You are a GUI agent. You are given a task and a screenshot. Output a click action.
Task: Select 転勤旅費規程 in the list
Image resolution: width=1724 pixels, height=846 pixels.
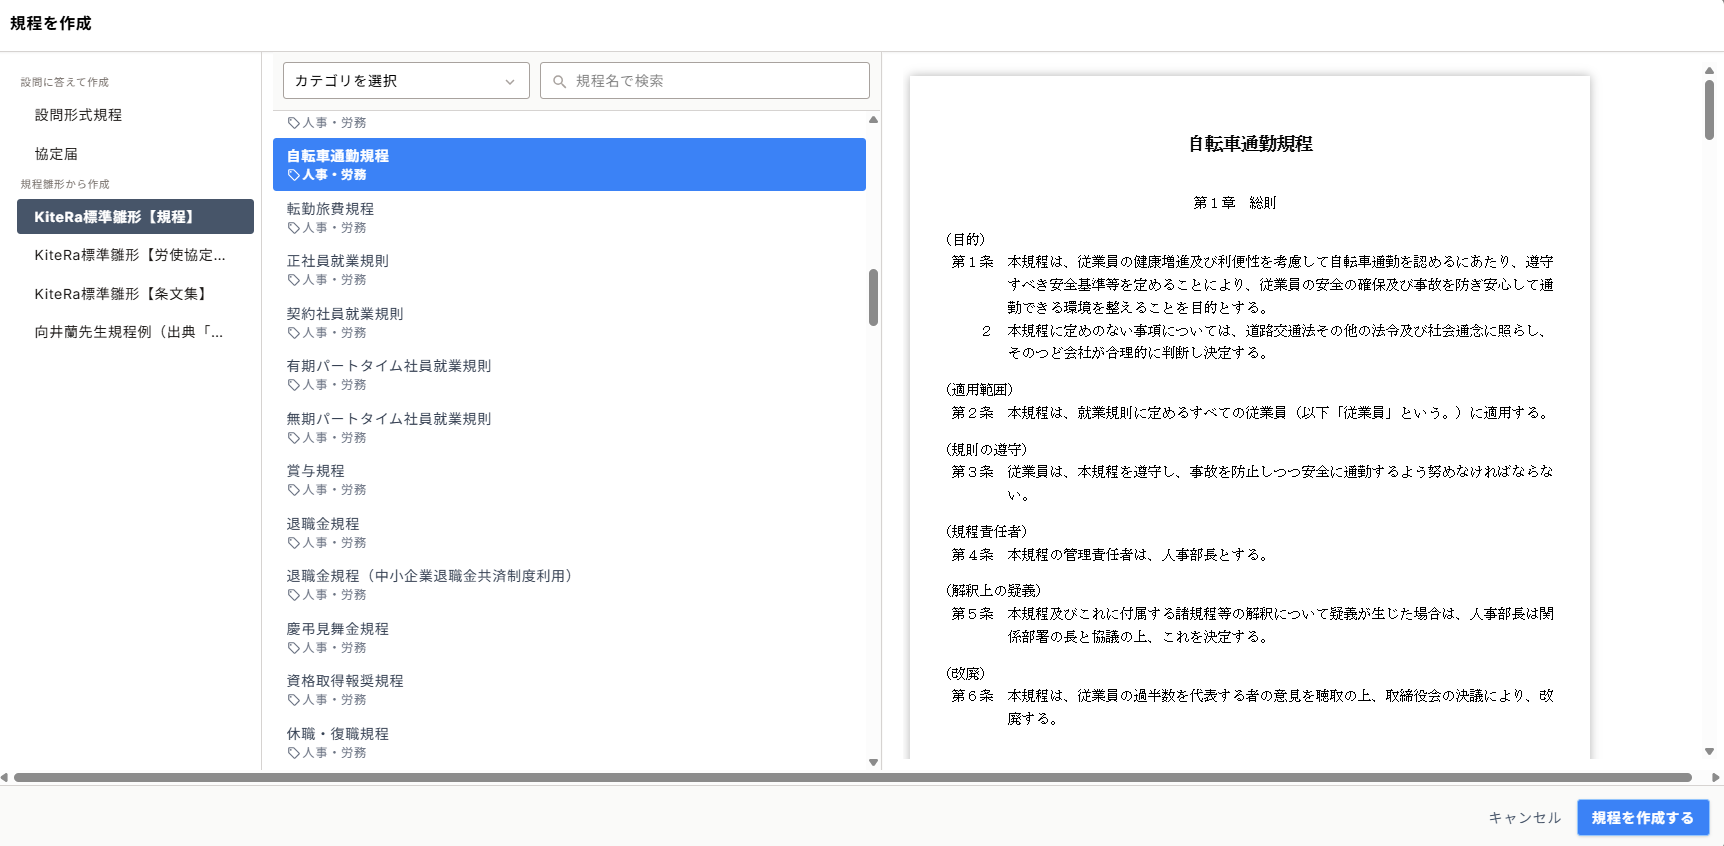point(569,217)
